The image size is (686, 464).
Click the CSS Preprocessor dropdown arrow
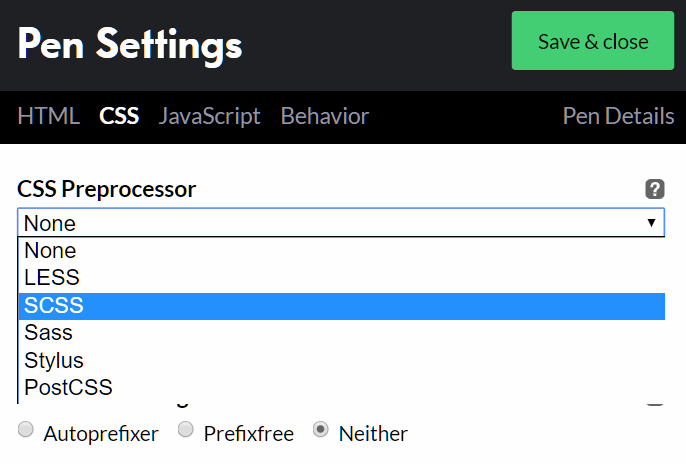tap(651, 222)
